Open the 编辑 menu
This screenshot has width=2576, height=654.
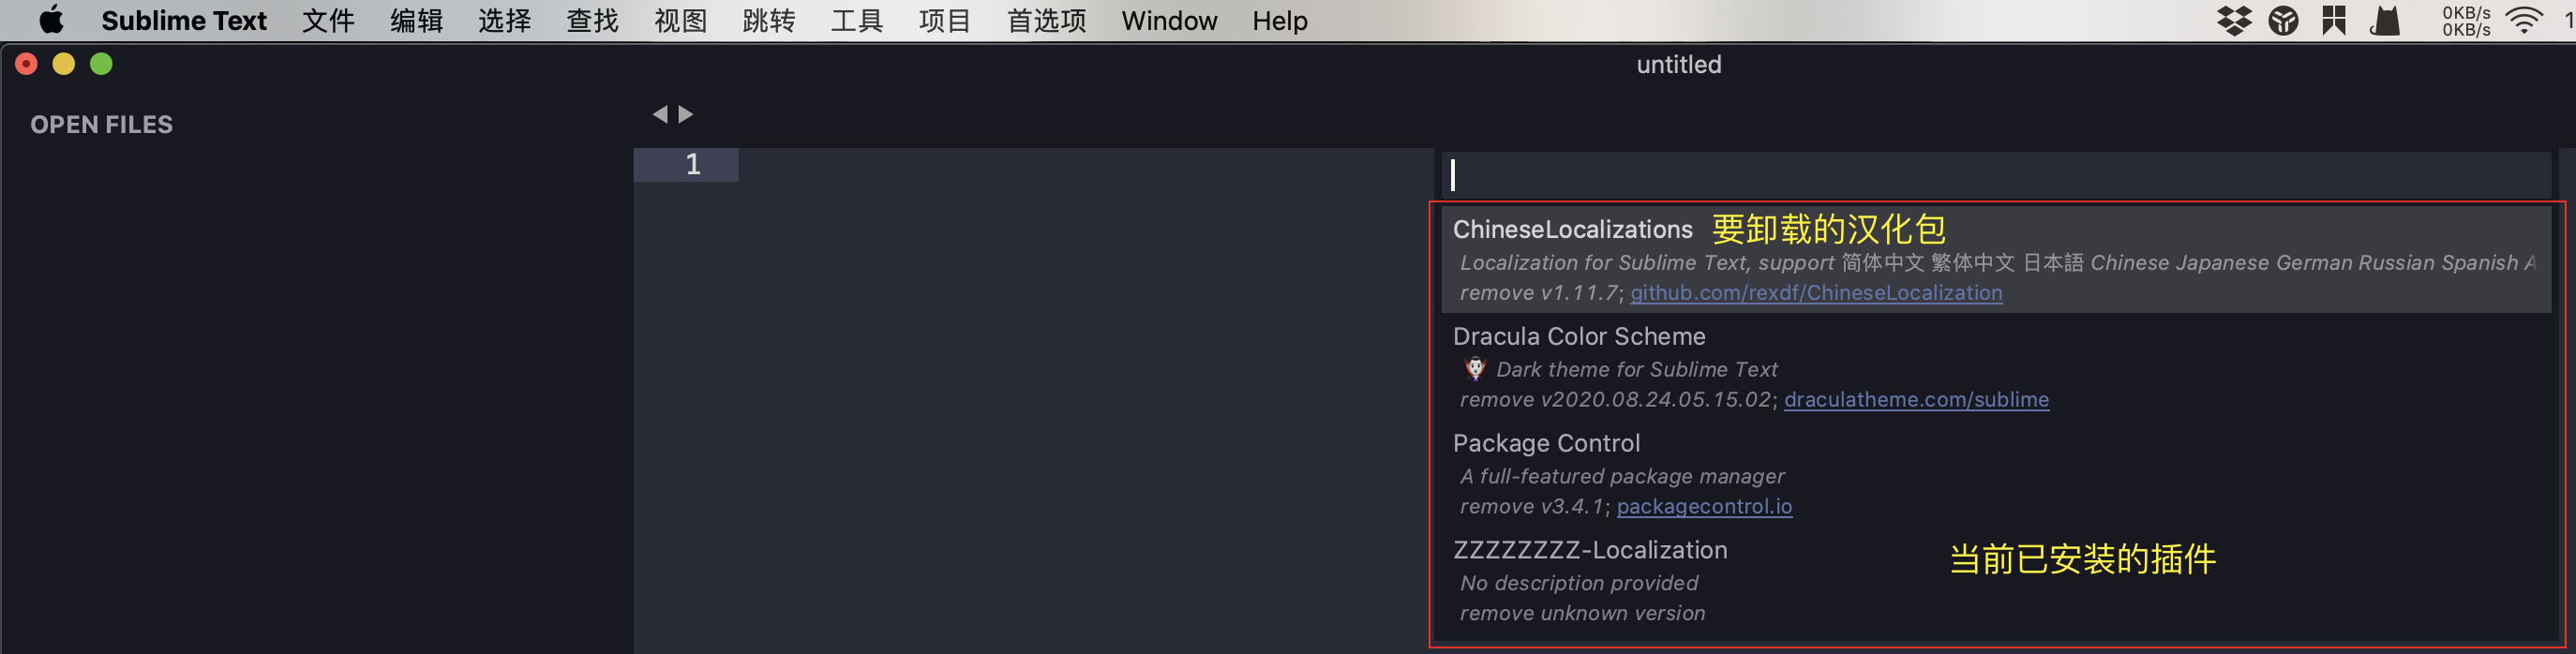416,21
